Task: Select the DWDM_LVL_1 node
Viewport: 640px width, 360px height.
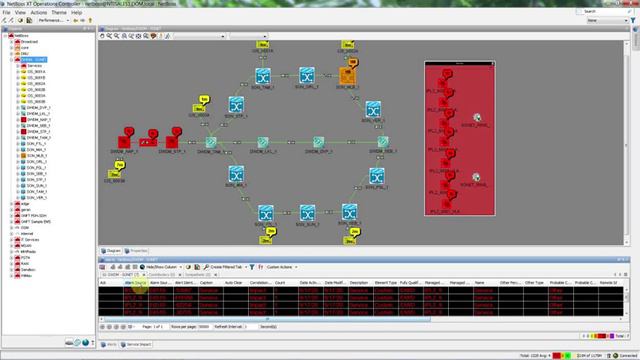Action: pyautogui.click(x=263, y=142)
